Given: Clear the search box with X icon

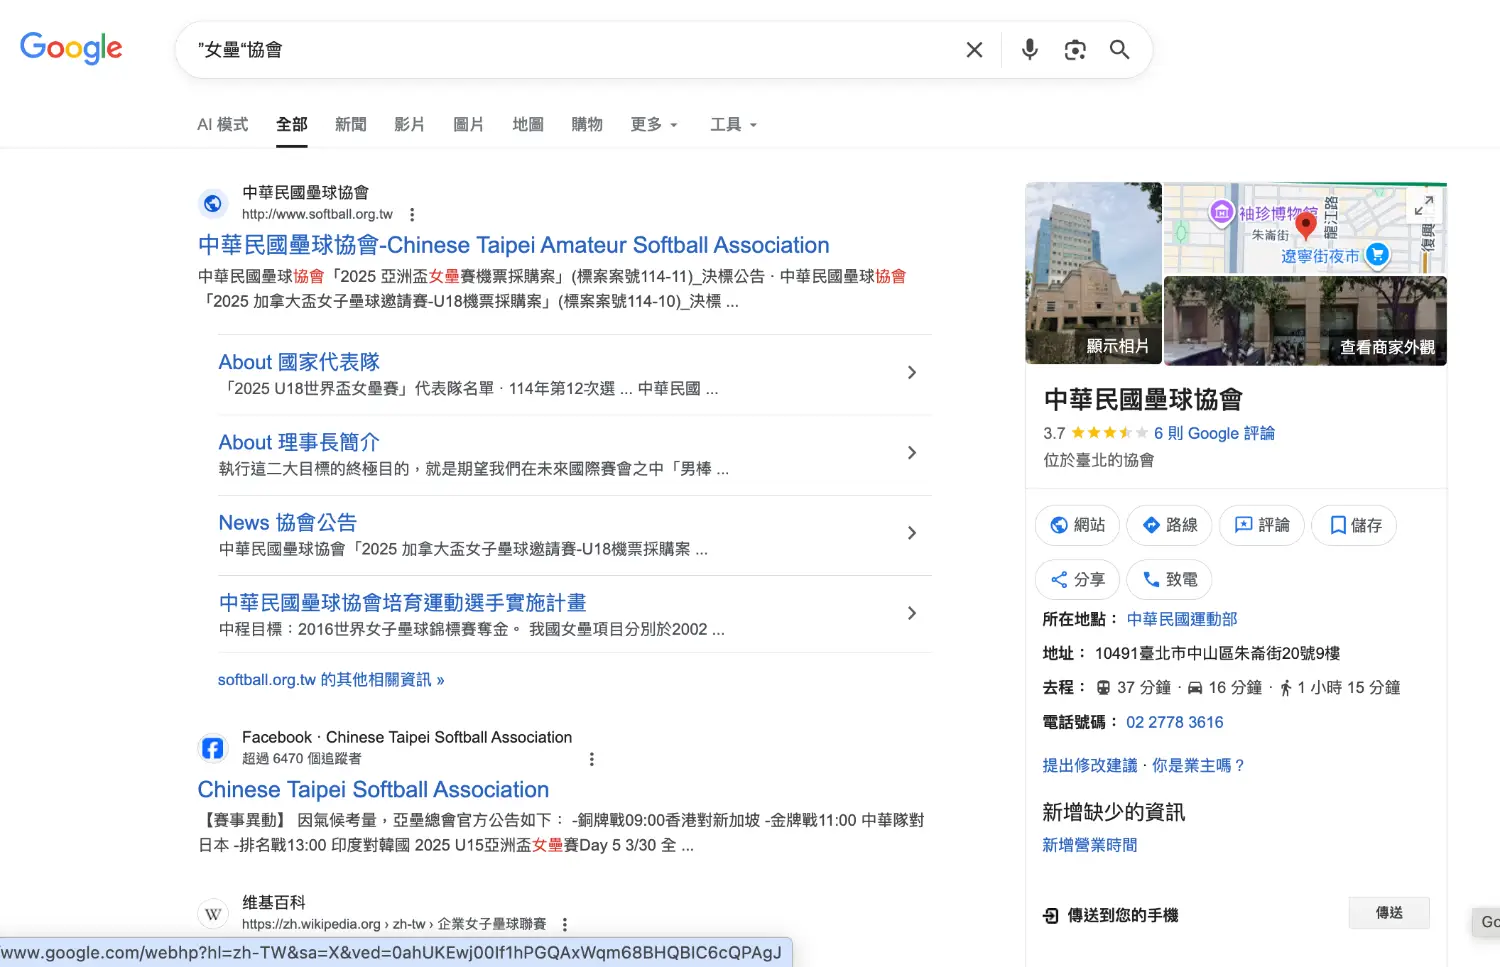Looking at the screenshot, I should (x=974, y=50).
